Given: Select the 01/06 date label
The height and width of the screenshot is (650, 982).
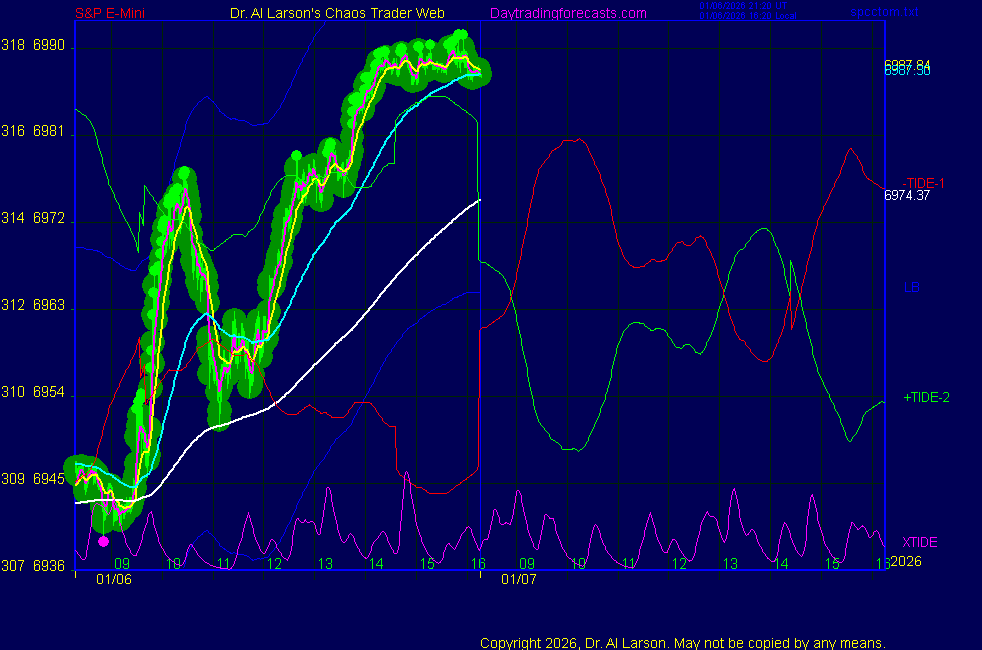Looking at the screenshot, I should pyautogui.click(x=114, y=579).
